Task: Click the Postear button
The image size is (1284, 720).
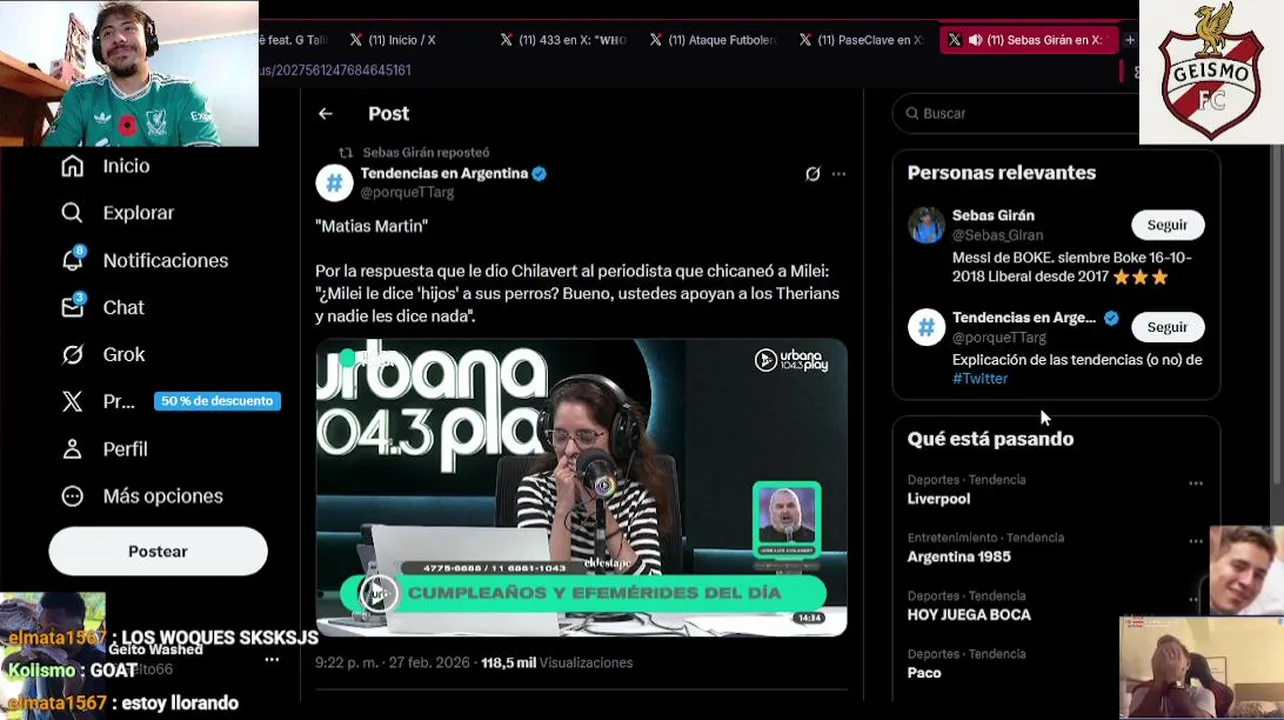Action: [x=158, y=551]
